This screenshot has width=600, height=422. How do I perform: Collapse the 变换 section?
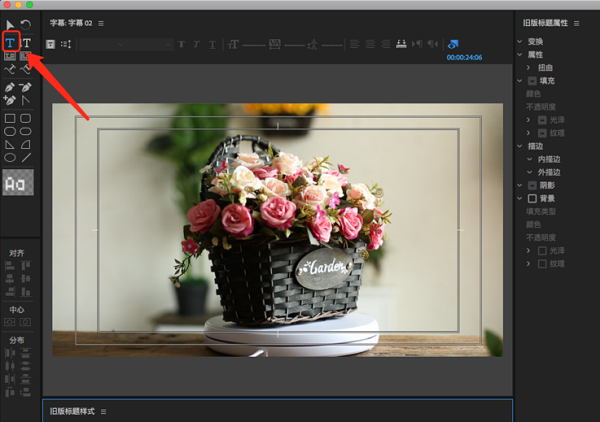point(520,41)
